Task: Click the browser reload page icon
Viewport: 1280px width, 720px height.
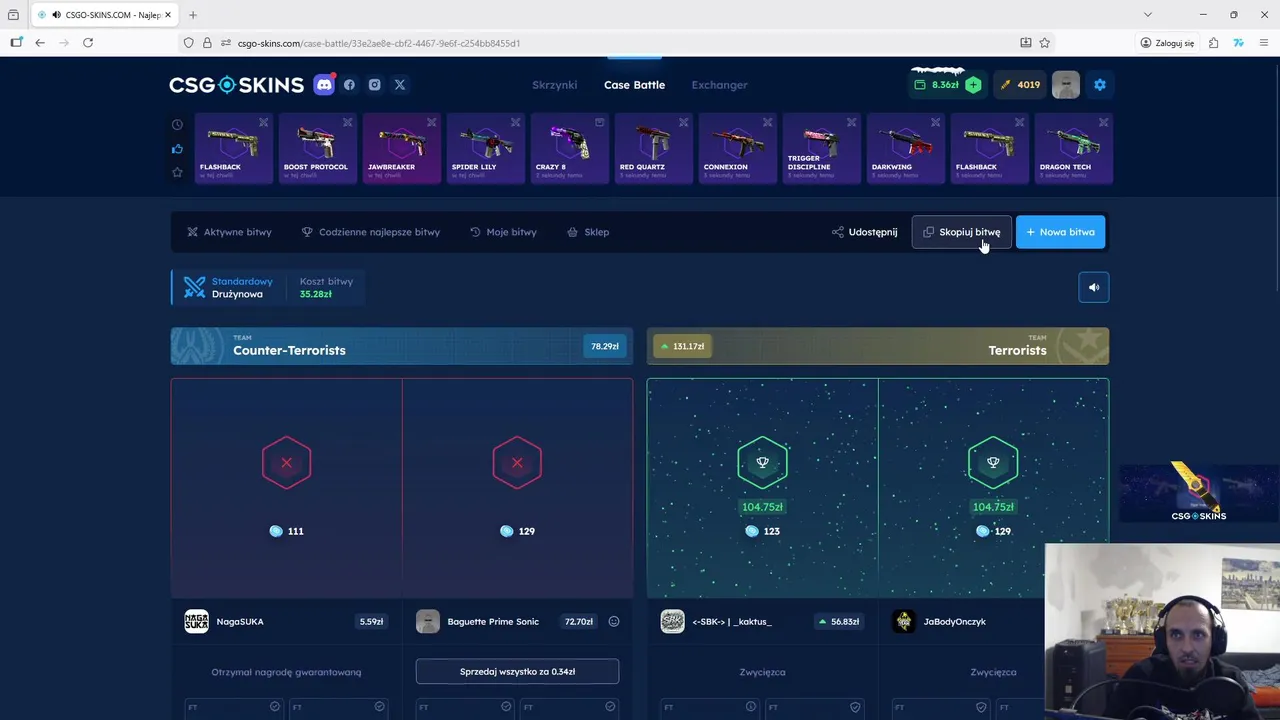Action: tap(88, 43)
